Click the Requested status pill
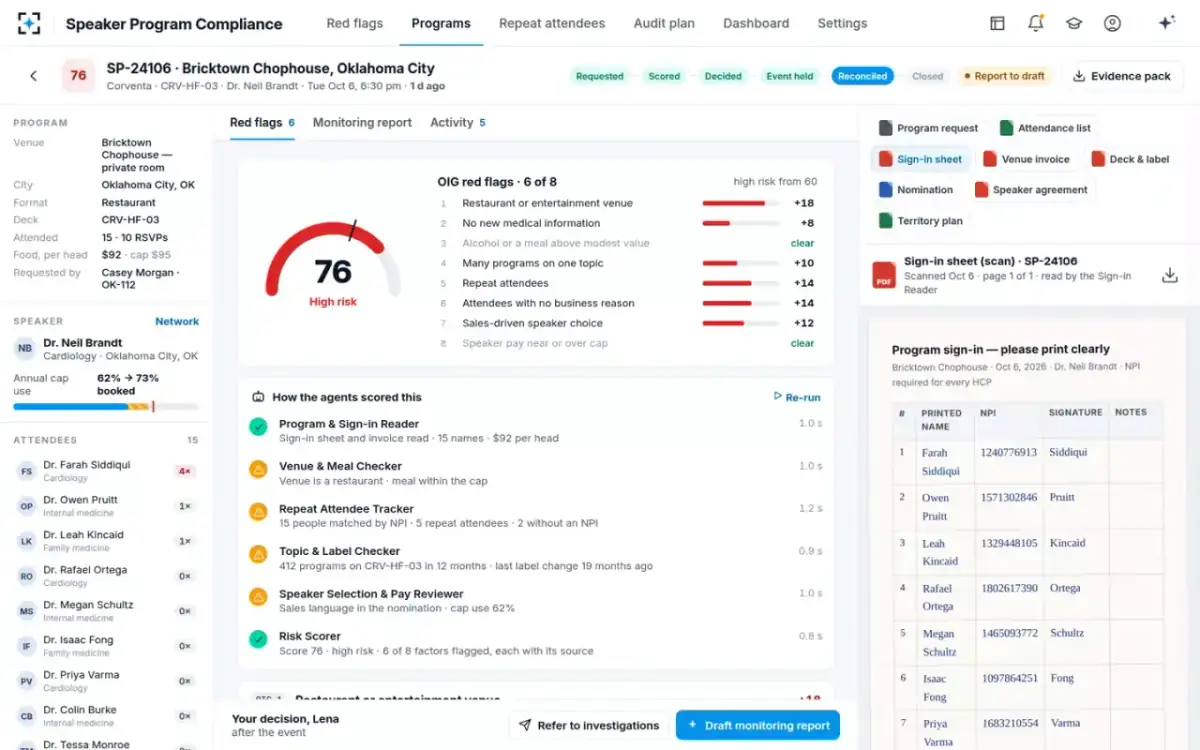Image resolution: width=1200 pixels, height=750 pixels. (x=600, y=76)
